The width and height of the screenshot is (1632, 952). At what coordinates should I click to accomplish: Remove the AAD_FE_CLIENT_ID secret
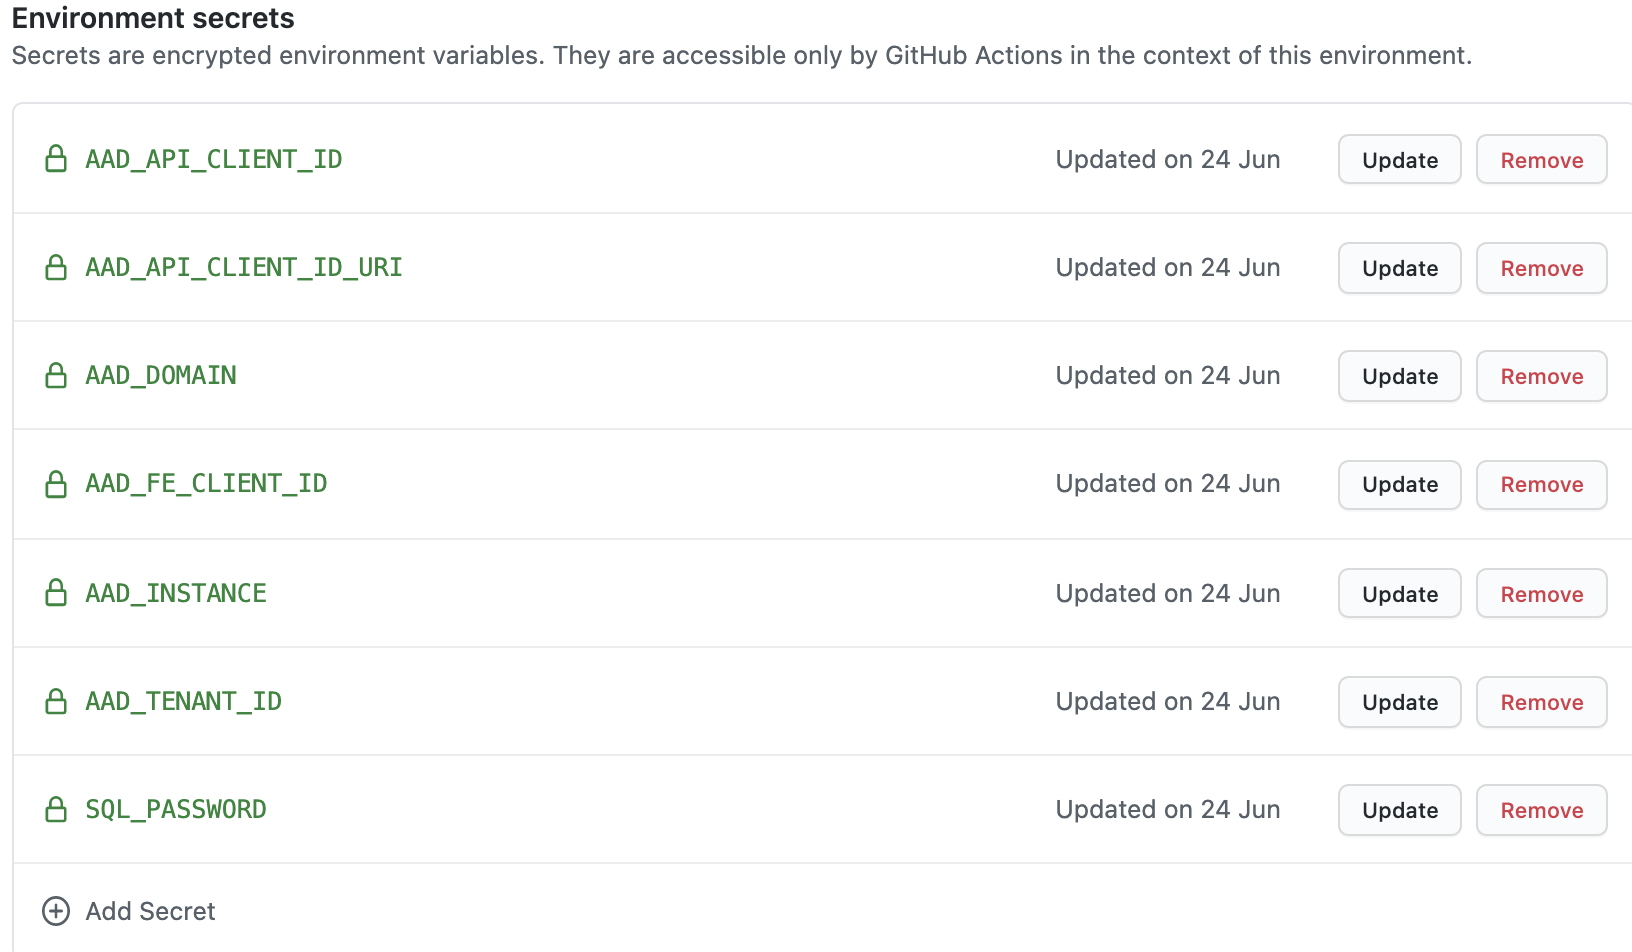(x=1541, y=484)
